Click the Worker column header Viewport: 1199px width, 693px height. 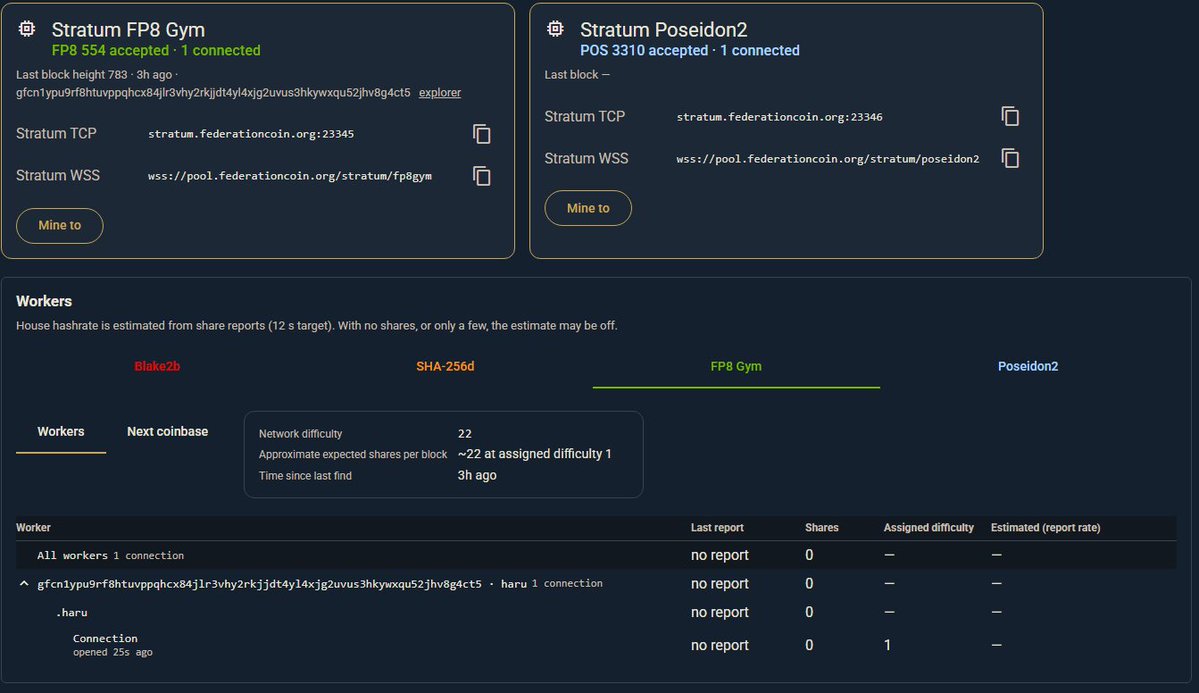pyautogui.click(x=34, y=528)
